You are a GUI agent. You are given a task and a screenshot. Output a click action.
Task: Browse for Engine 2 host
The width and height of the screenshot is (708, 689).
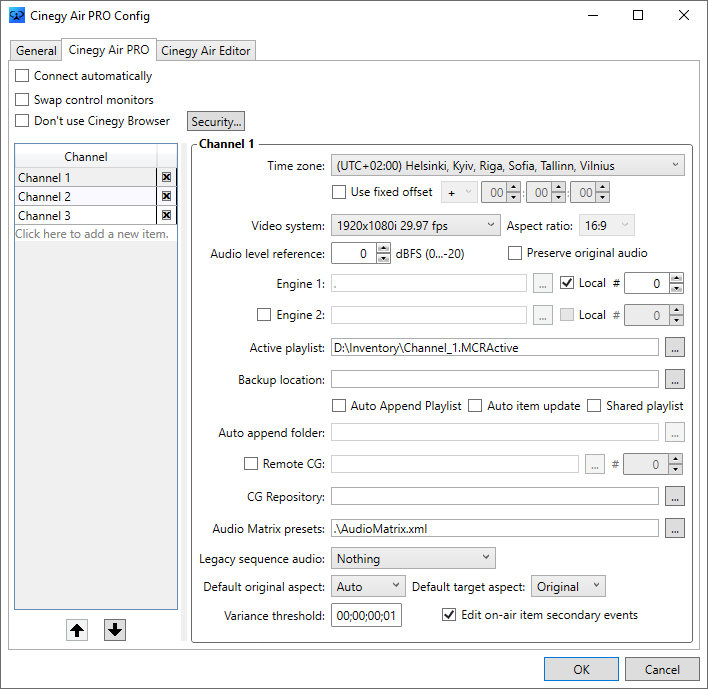pyautogui.click(x=542, y=315)
